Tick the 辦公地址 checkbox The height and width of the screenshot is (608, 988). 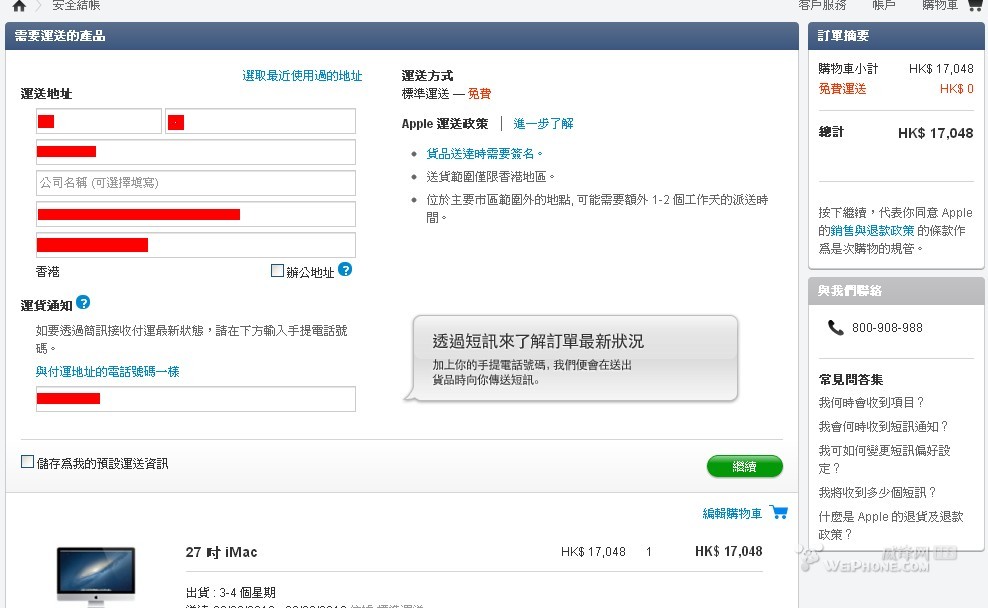tap(277, 271)
